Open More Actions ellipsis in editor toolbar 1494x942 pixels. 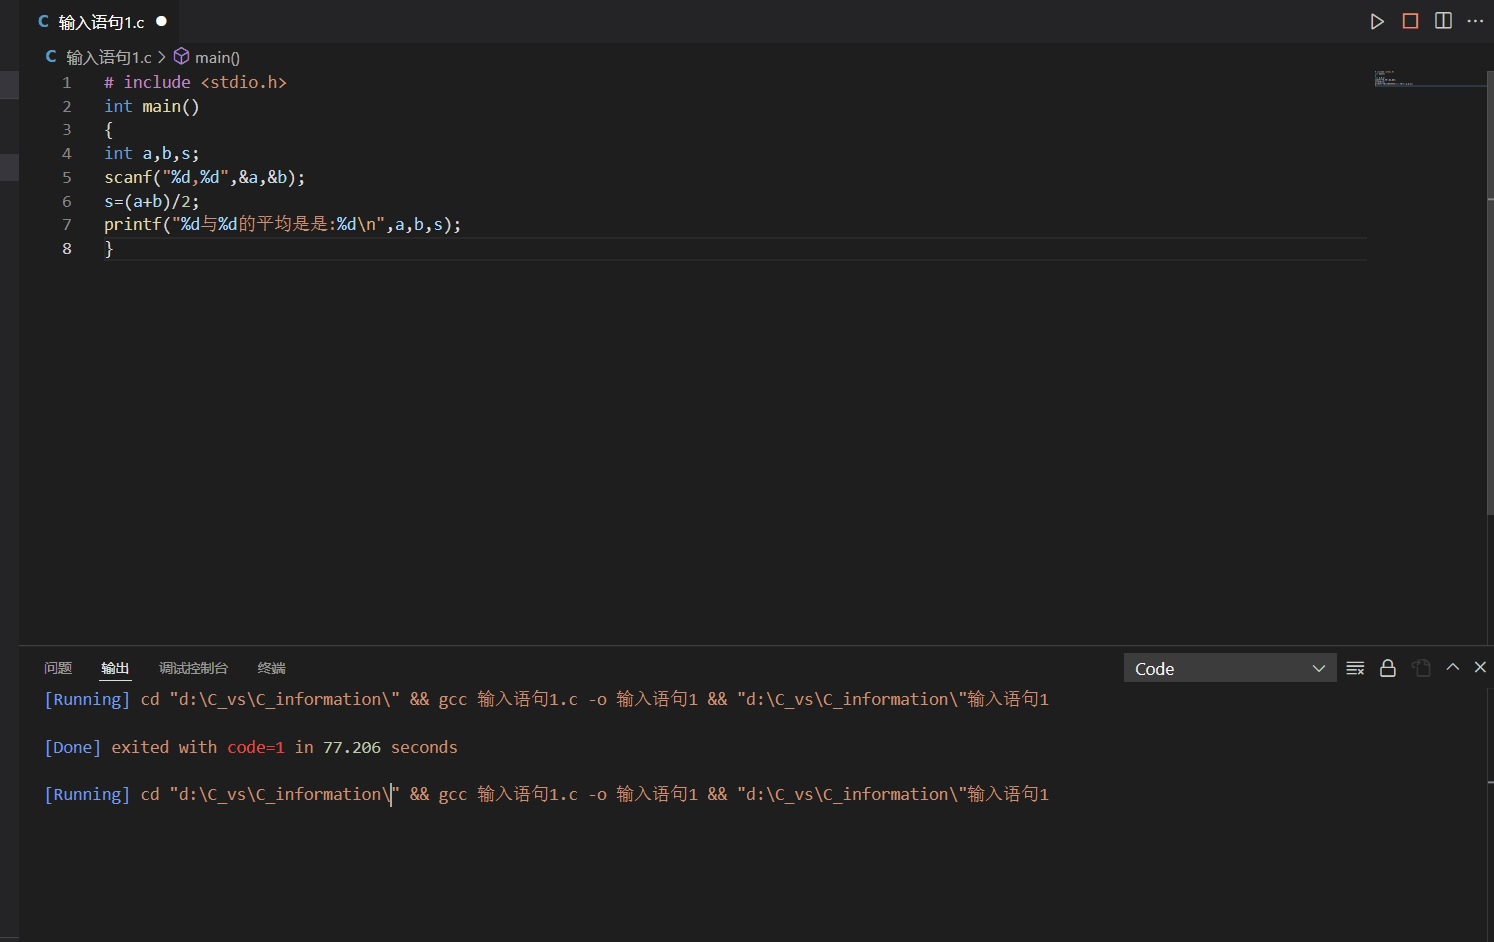pos(1475,21)
